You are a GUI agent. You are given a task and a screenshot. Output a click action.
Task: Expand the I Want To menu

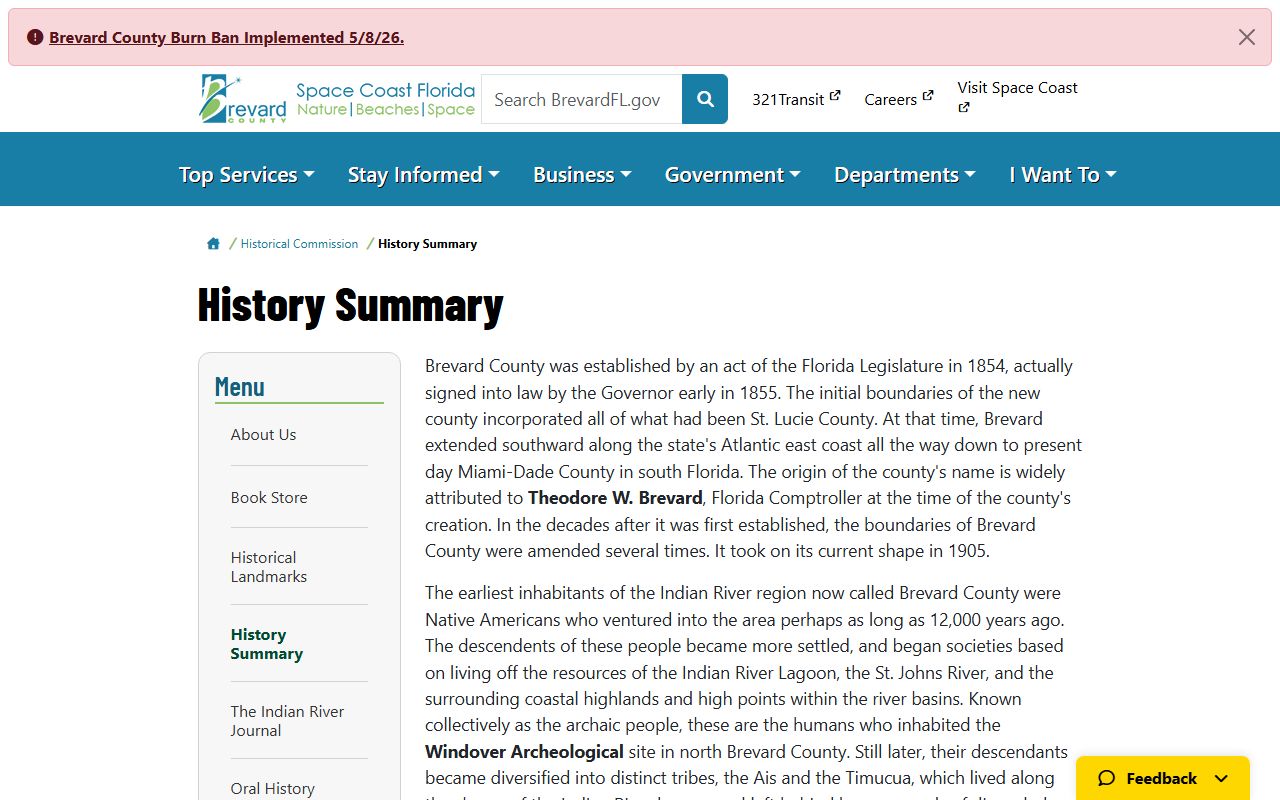coord(1063,175)
